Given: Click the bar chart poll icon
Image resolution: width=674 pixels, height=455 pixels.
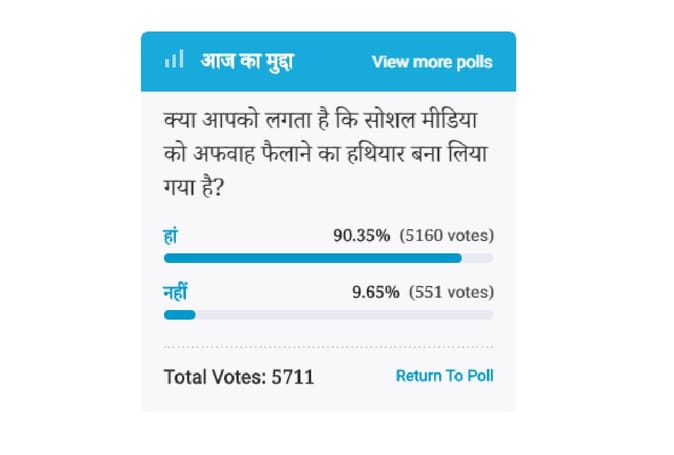Looking at the screenshot, I should pos(174,59).
